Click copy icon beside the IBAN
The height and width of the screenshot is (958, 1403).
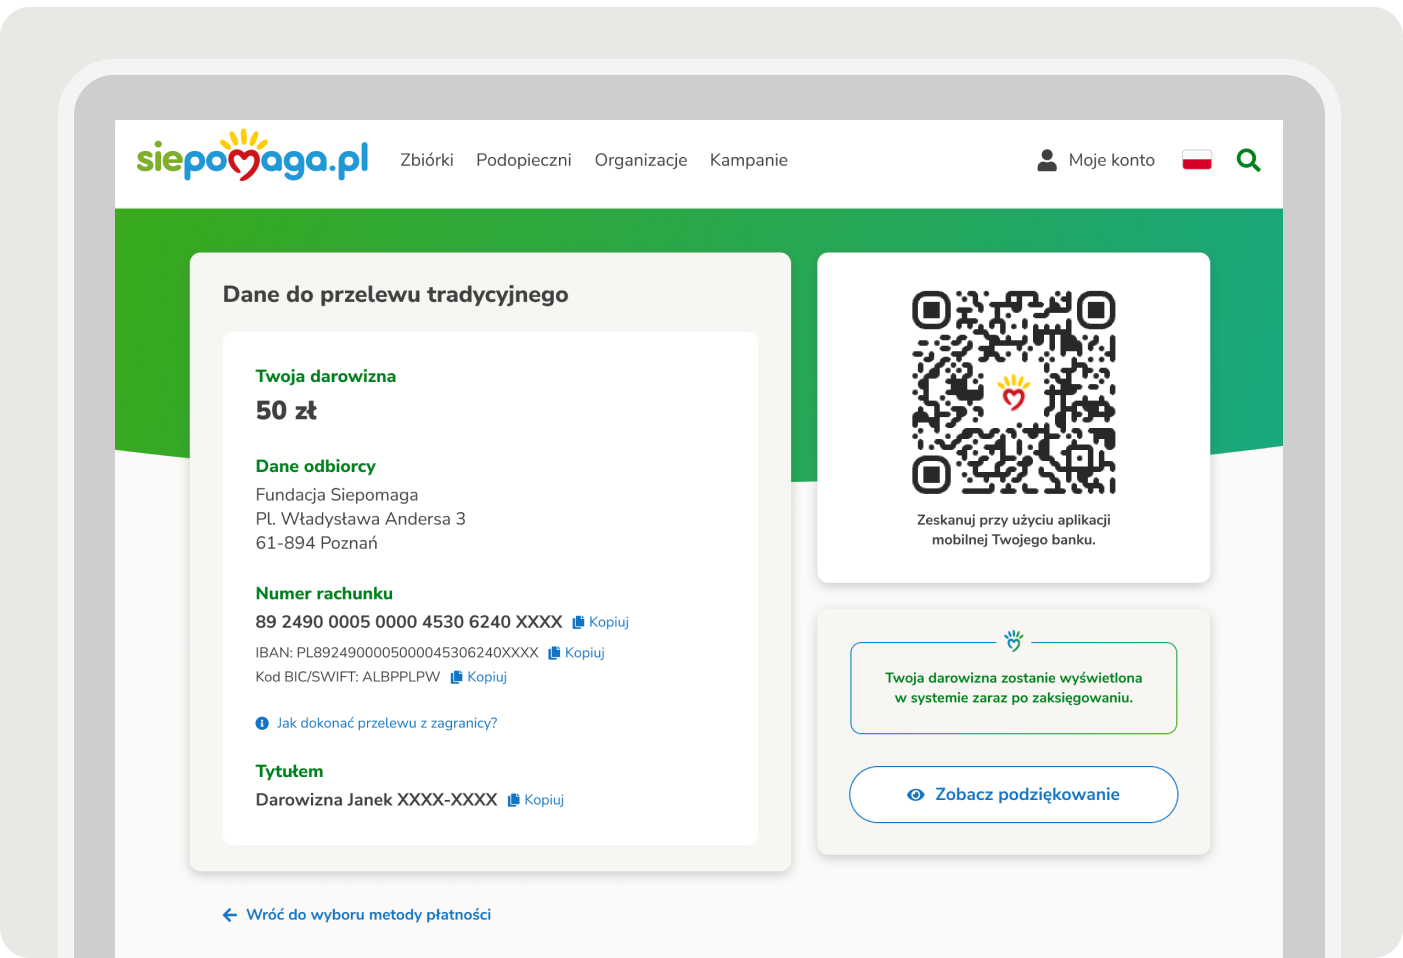point(554,653)
